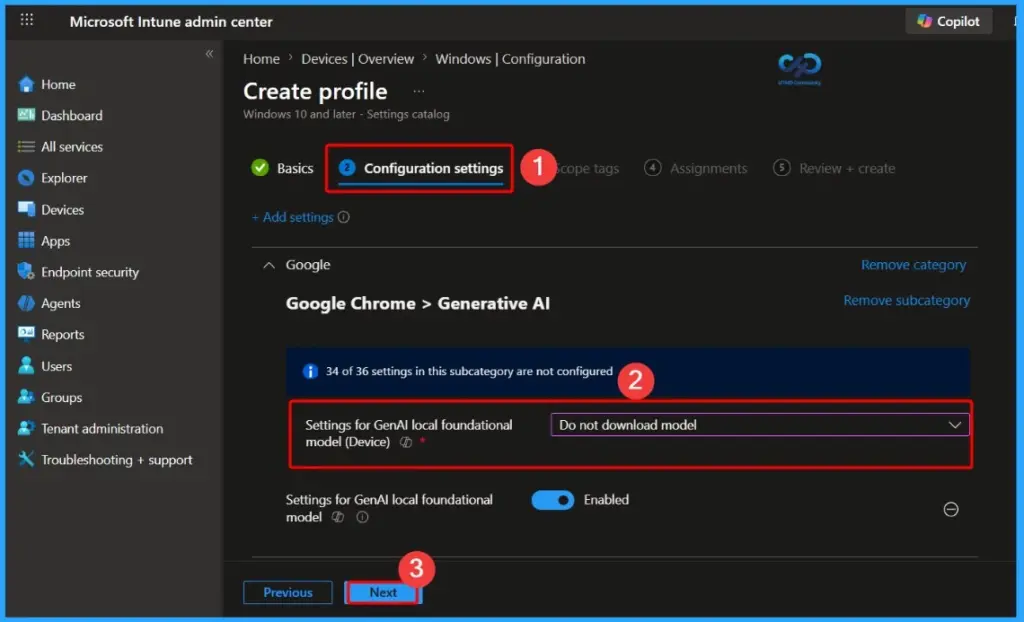The width and height of the screenshot is (1024, 622).
Task: Go to Home breadcrumb link
Action: pos(261,59)
